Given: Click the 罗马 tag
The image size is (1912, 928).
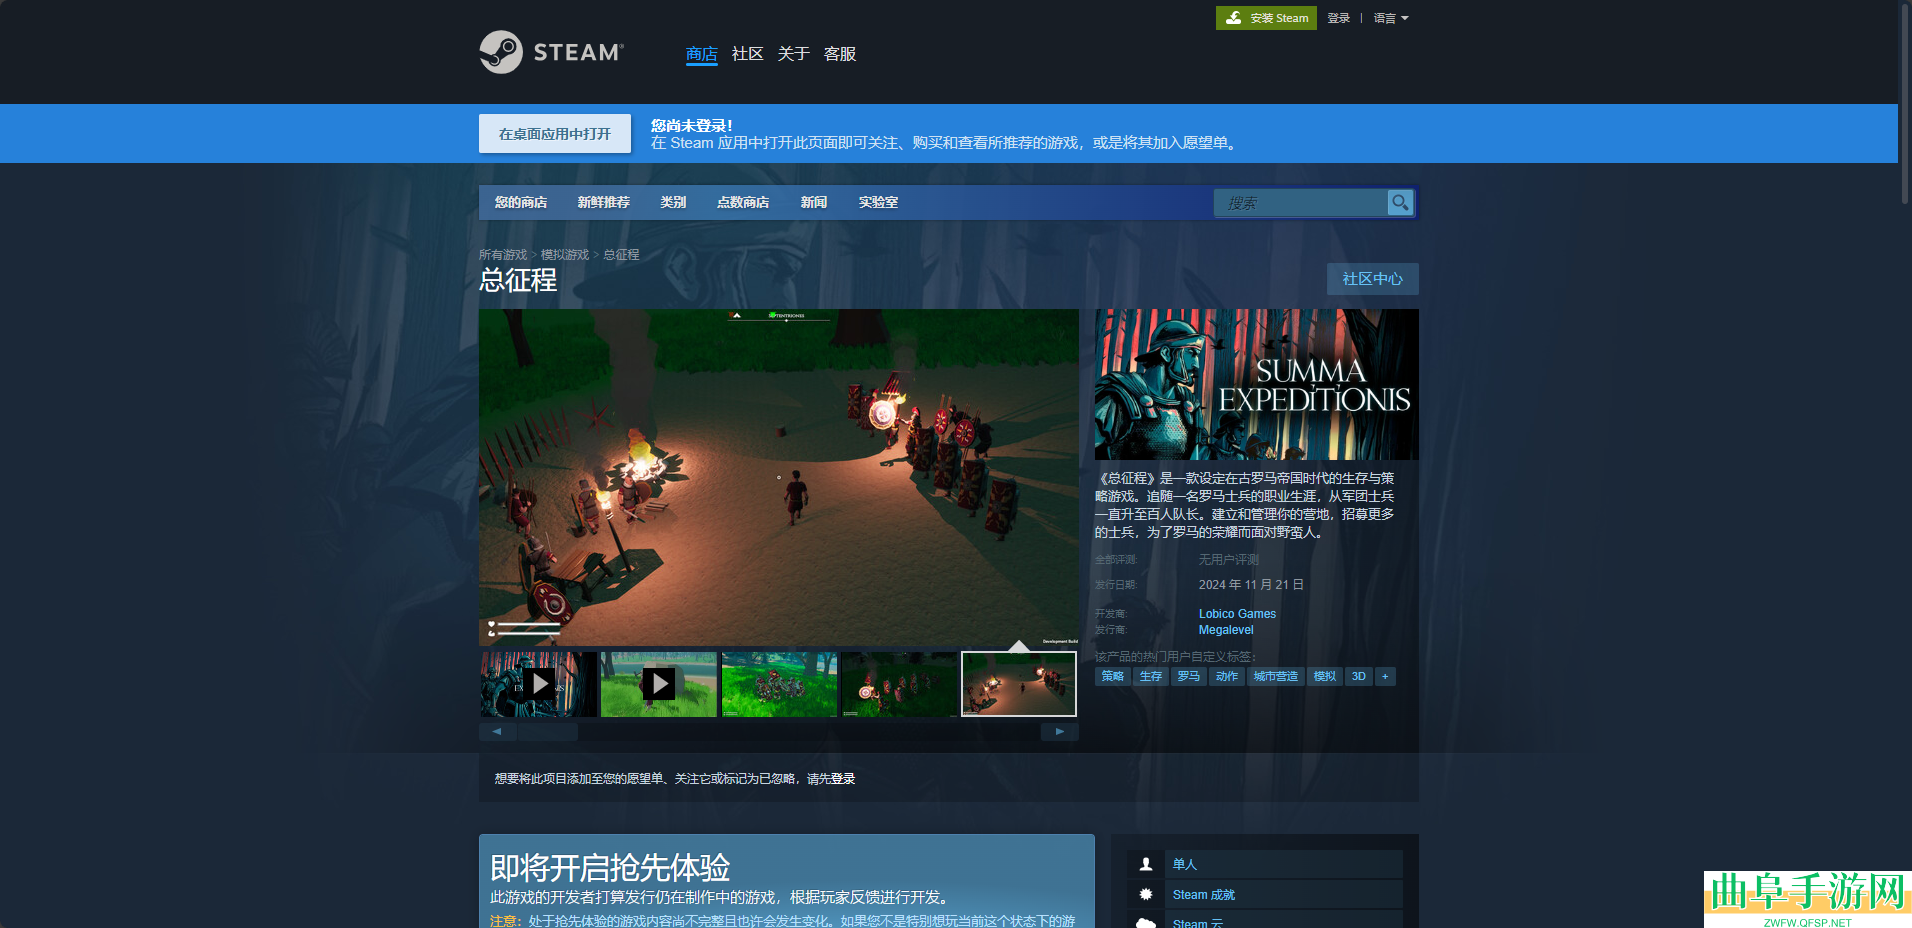Looking at the screenshot, I should pyautogui.click(x=1189, y=677).
